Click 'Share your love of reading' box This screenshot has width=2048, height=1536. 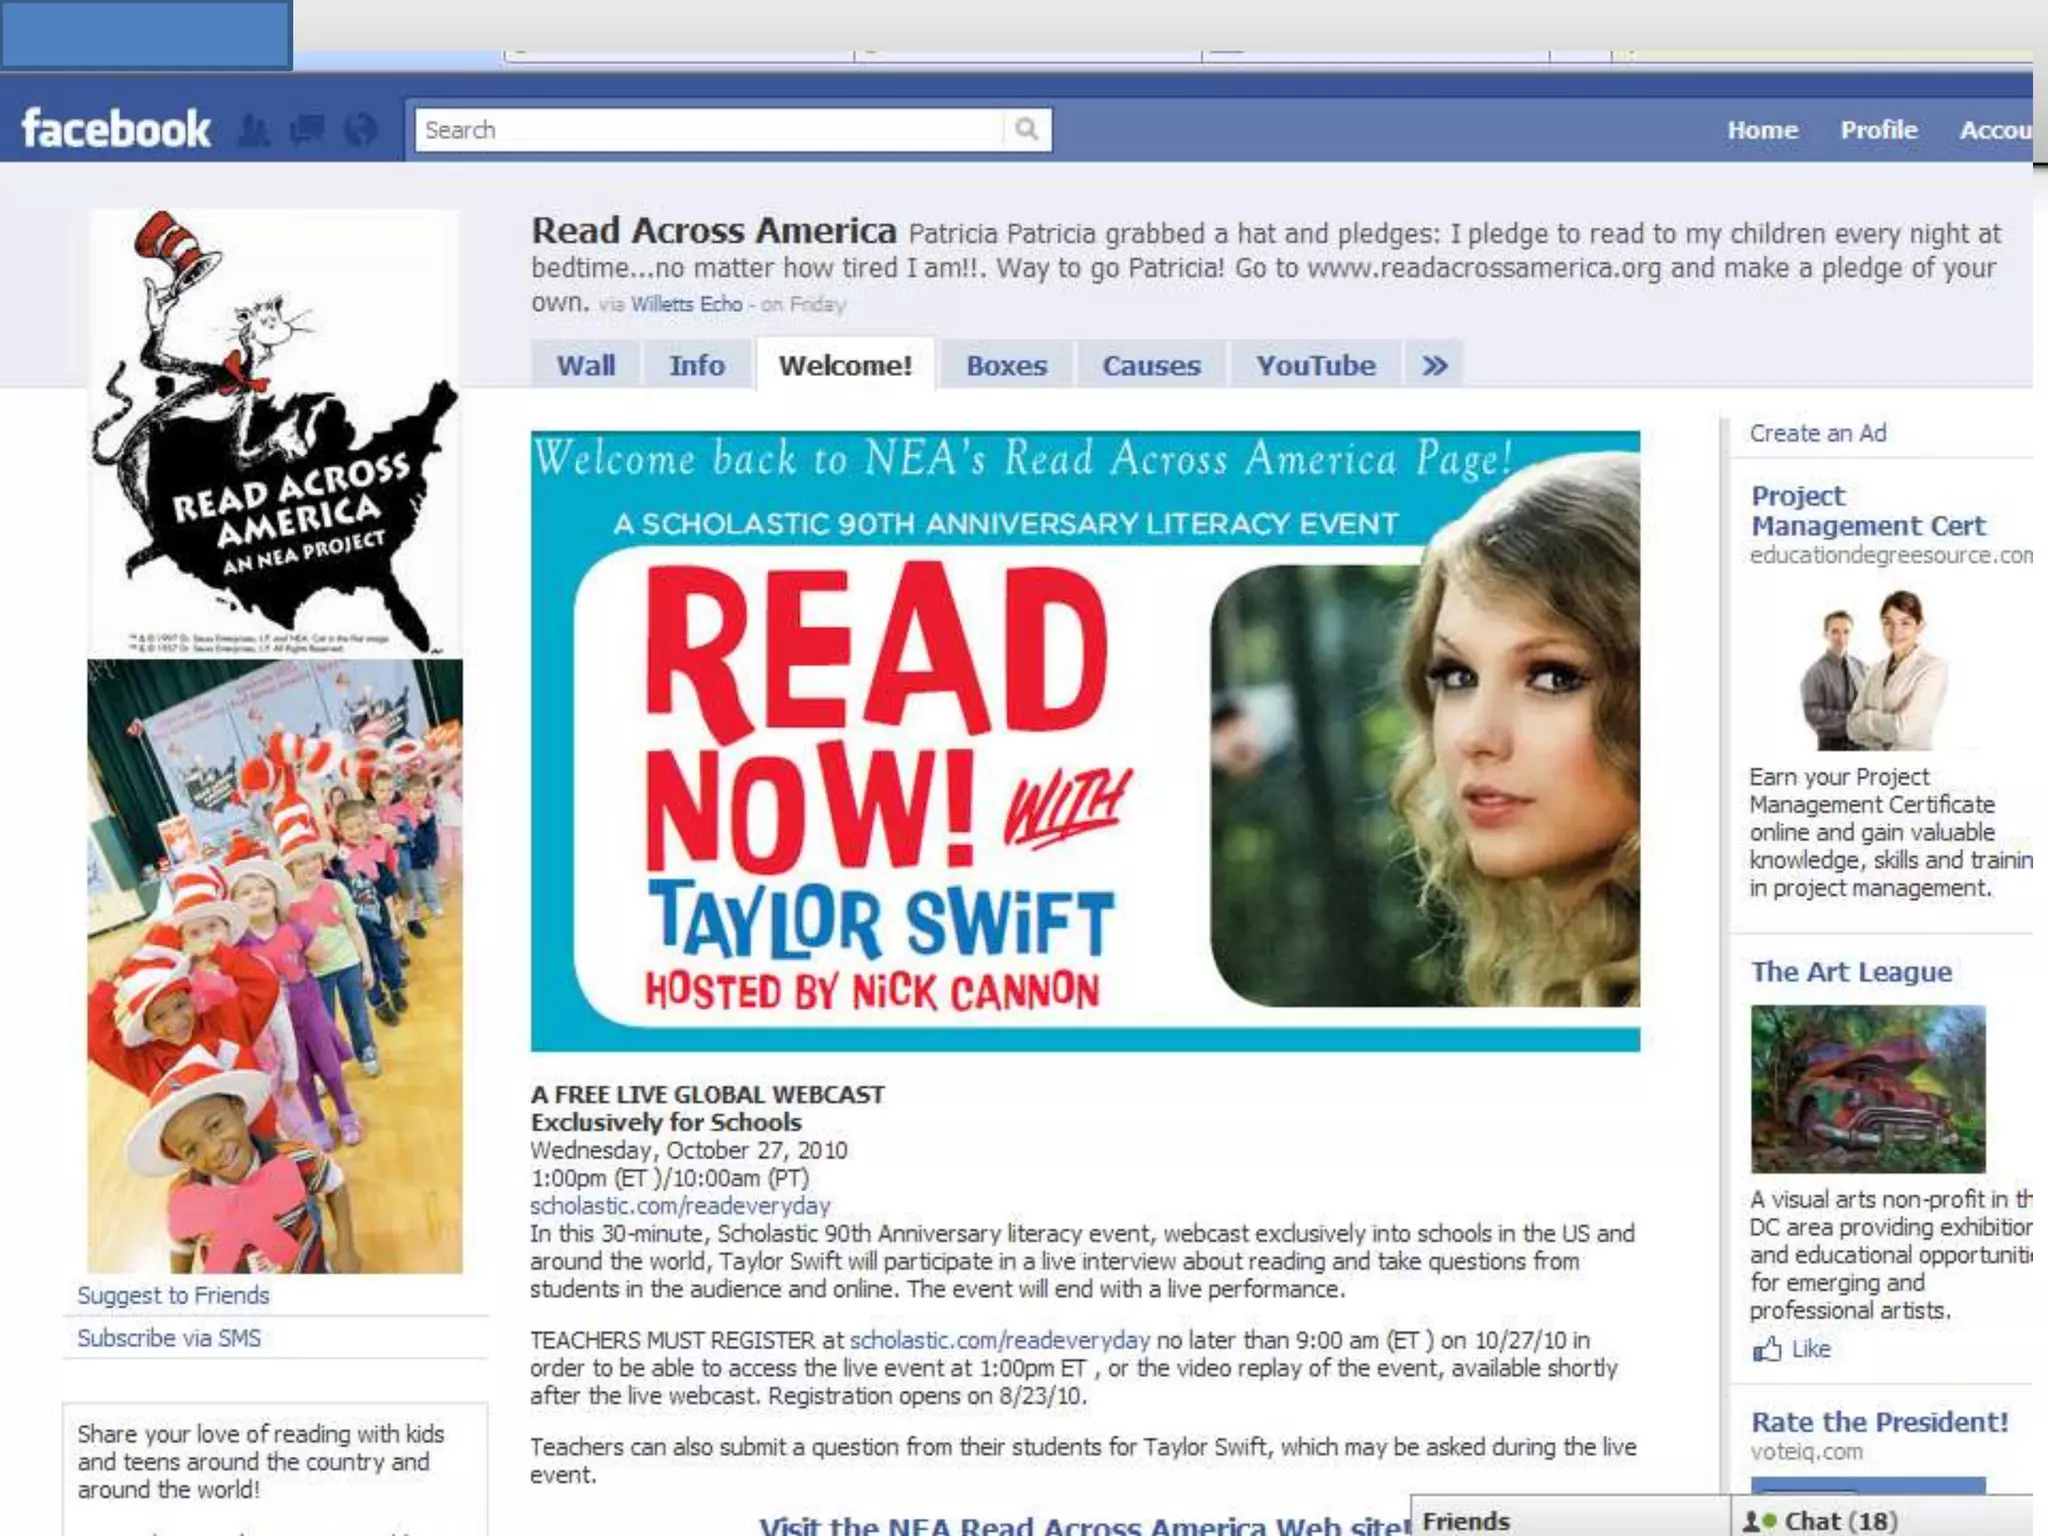click(x=275, y=1469)
